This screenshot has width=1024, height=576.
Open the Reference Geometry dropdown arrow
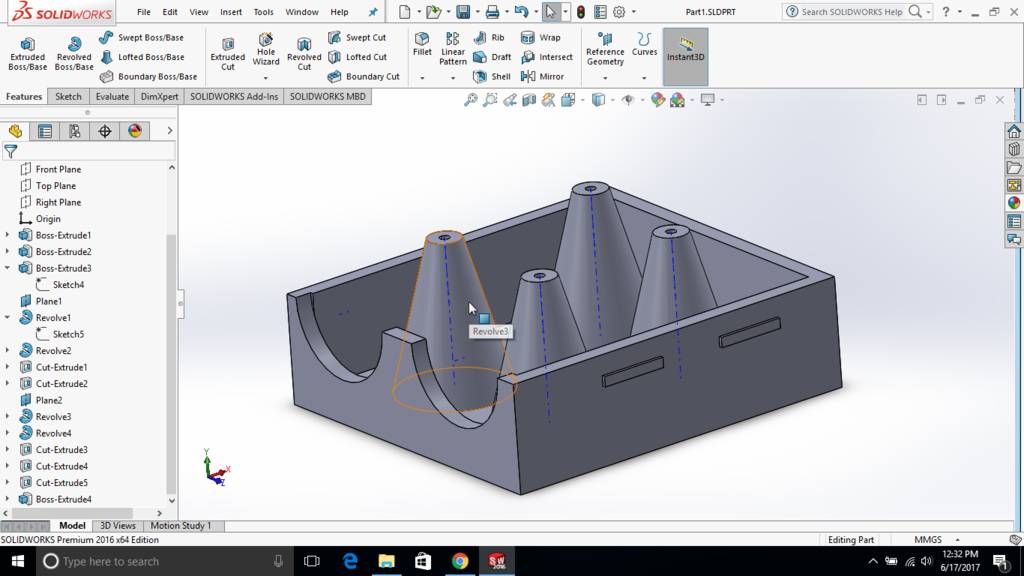coord(605,78)
